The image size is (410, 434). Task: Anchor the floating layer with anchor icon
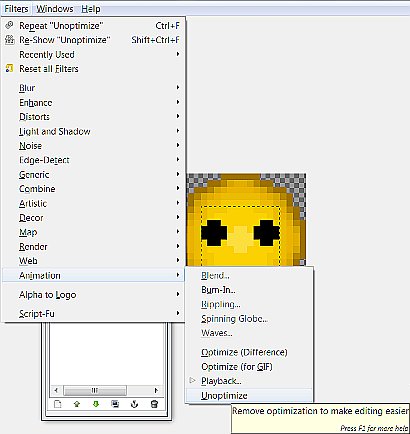134,404
